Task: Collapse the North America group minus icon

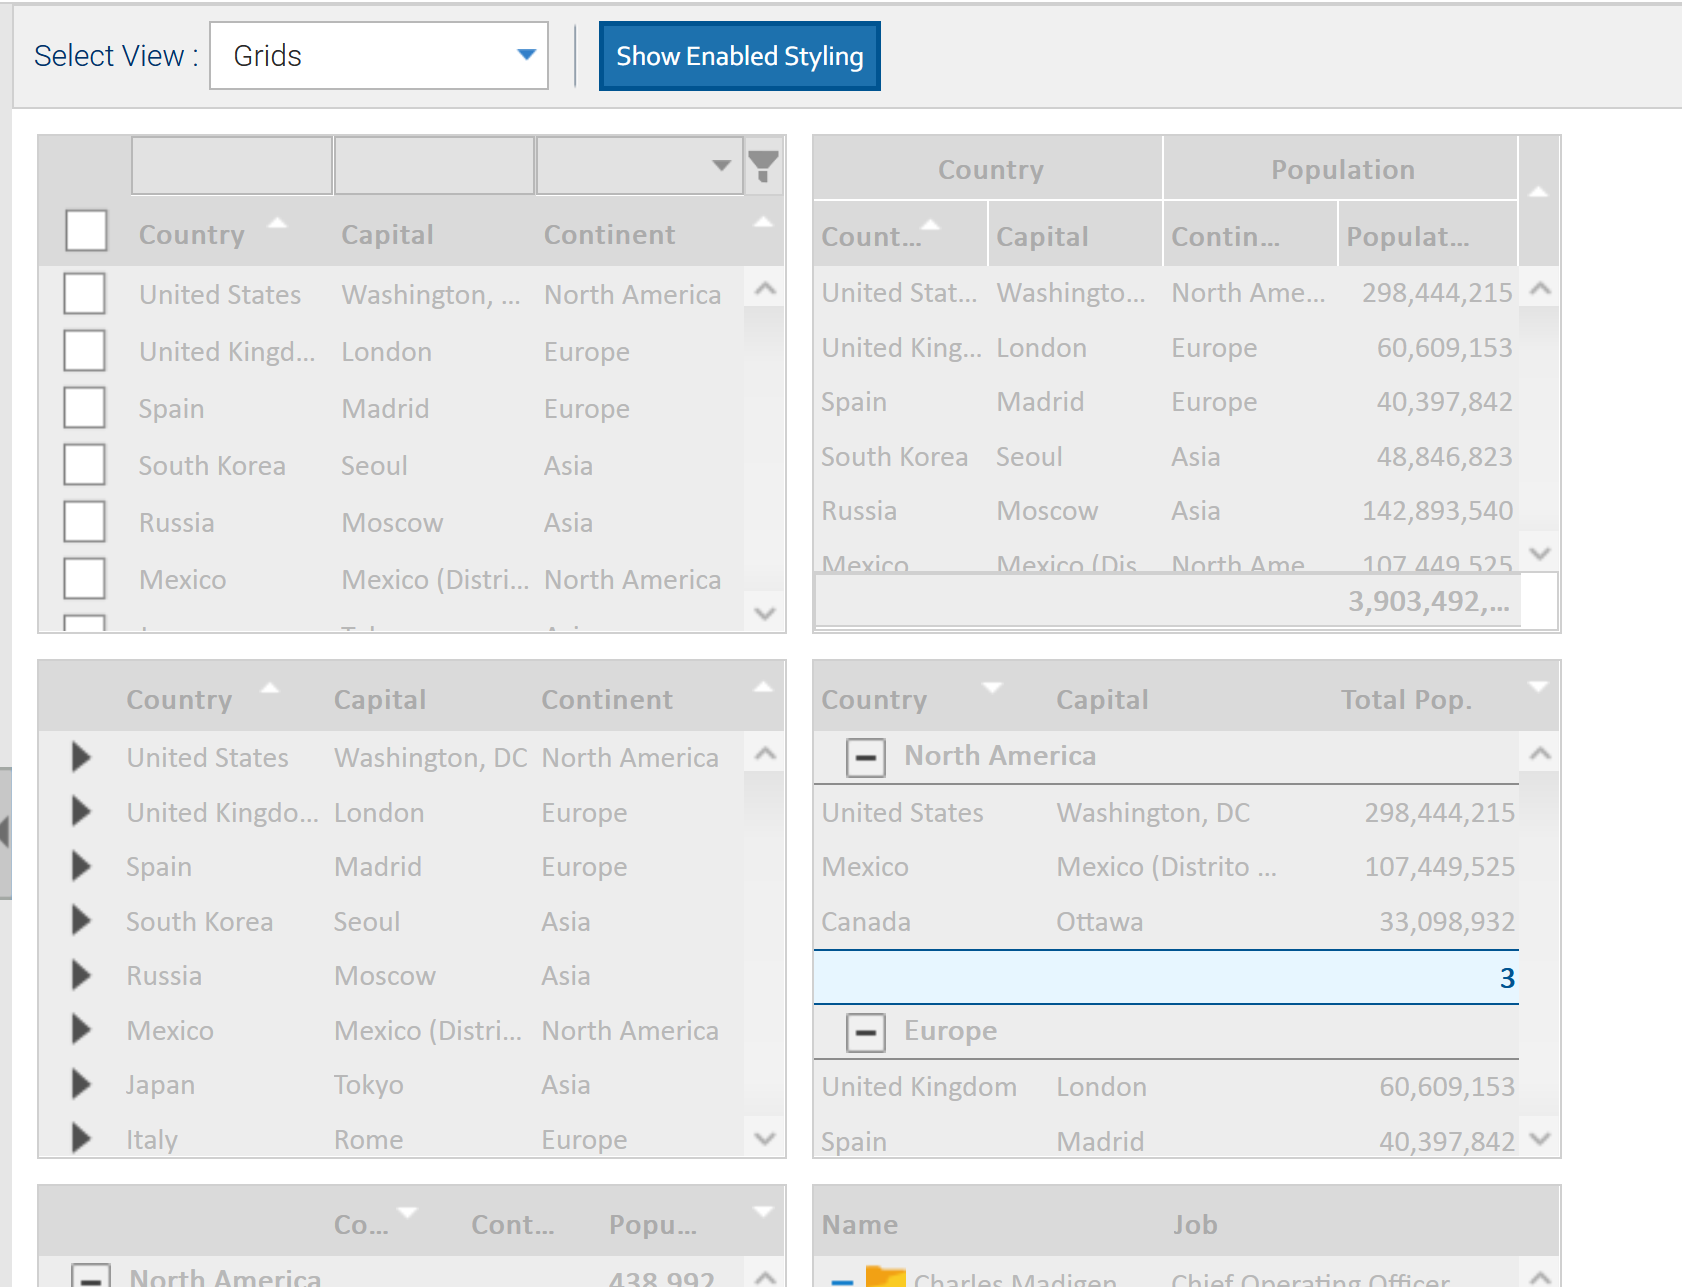Action: pos(866,757)
